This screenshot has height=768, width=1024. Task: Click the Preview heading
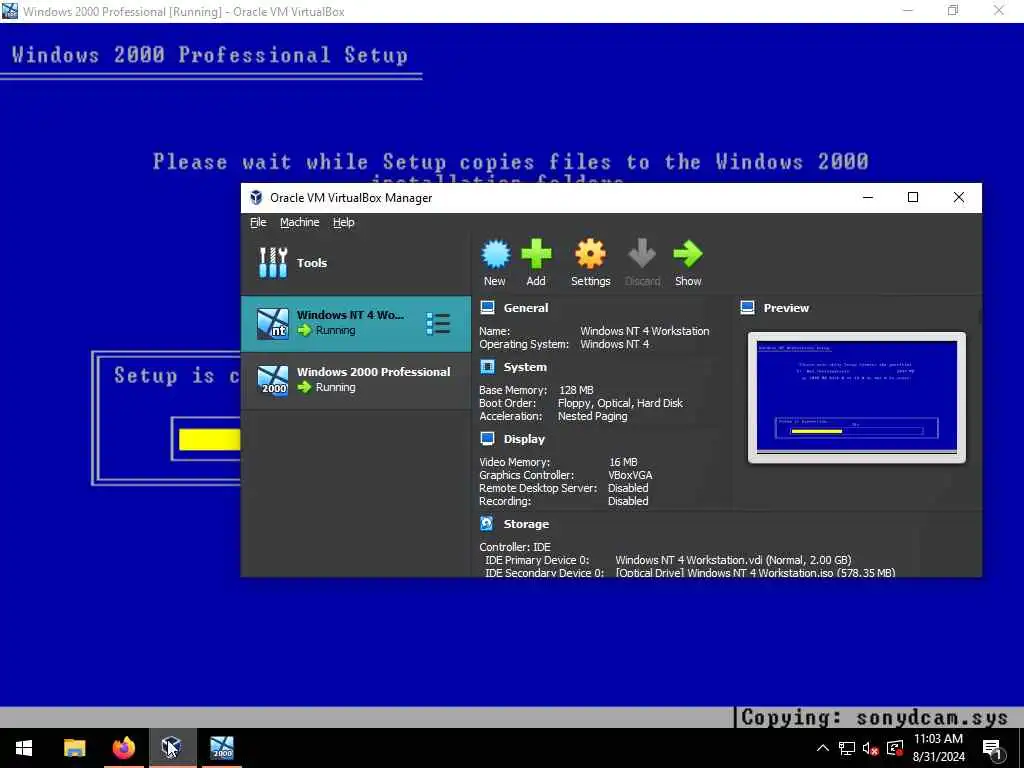[786, 308]
